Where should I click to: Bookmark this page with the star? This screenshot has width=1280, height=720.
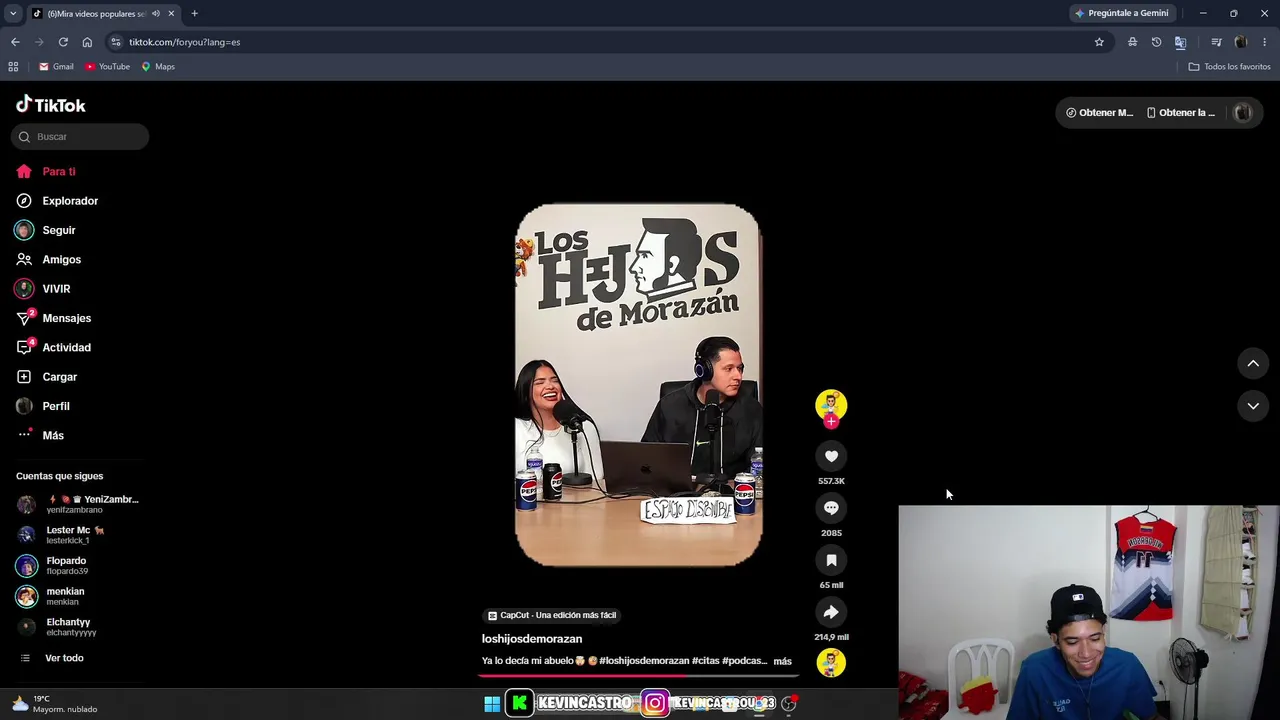[x=1099, y=42]
